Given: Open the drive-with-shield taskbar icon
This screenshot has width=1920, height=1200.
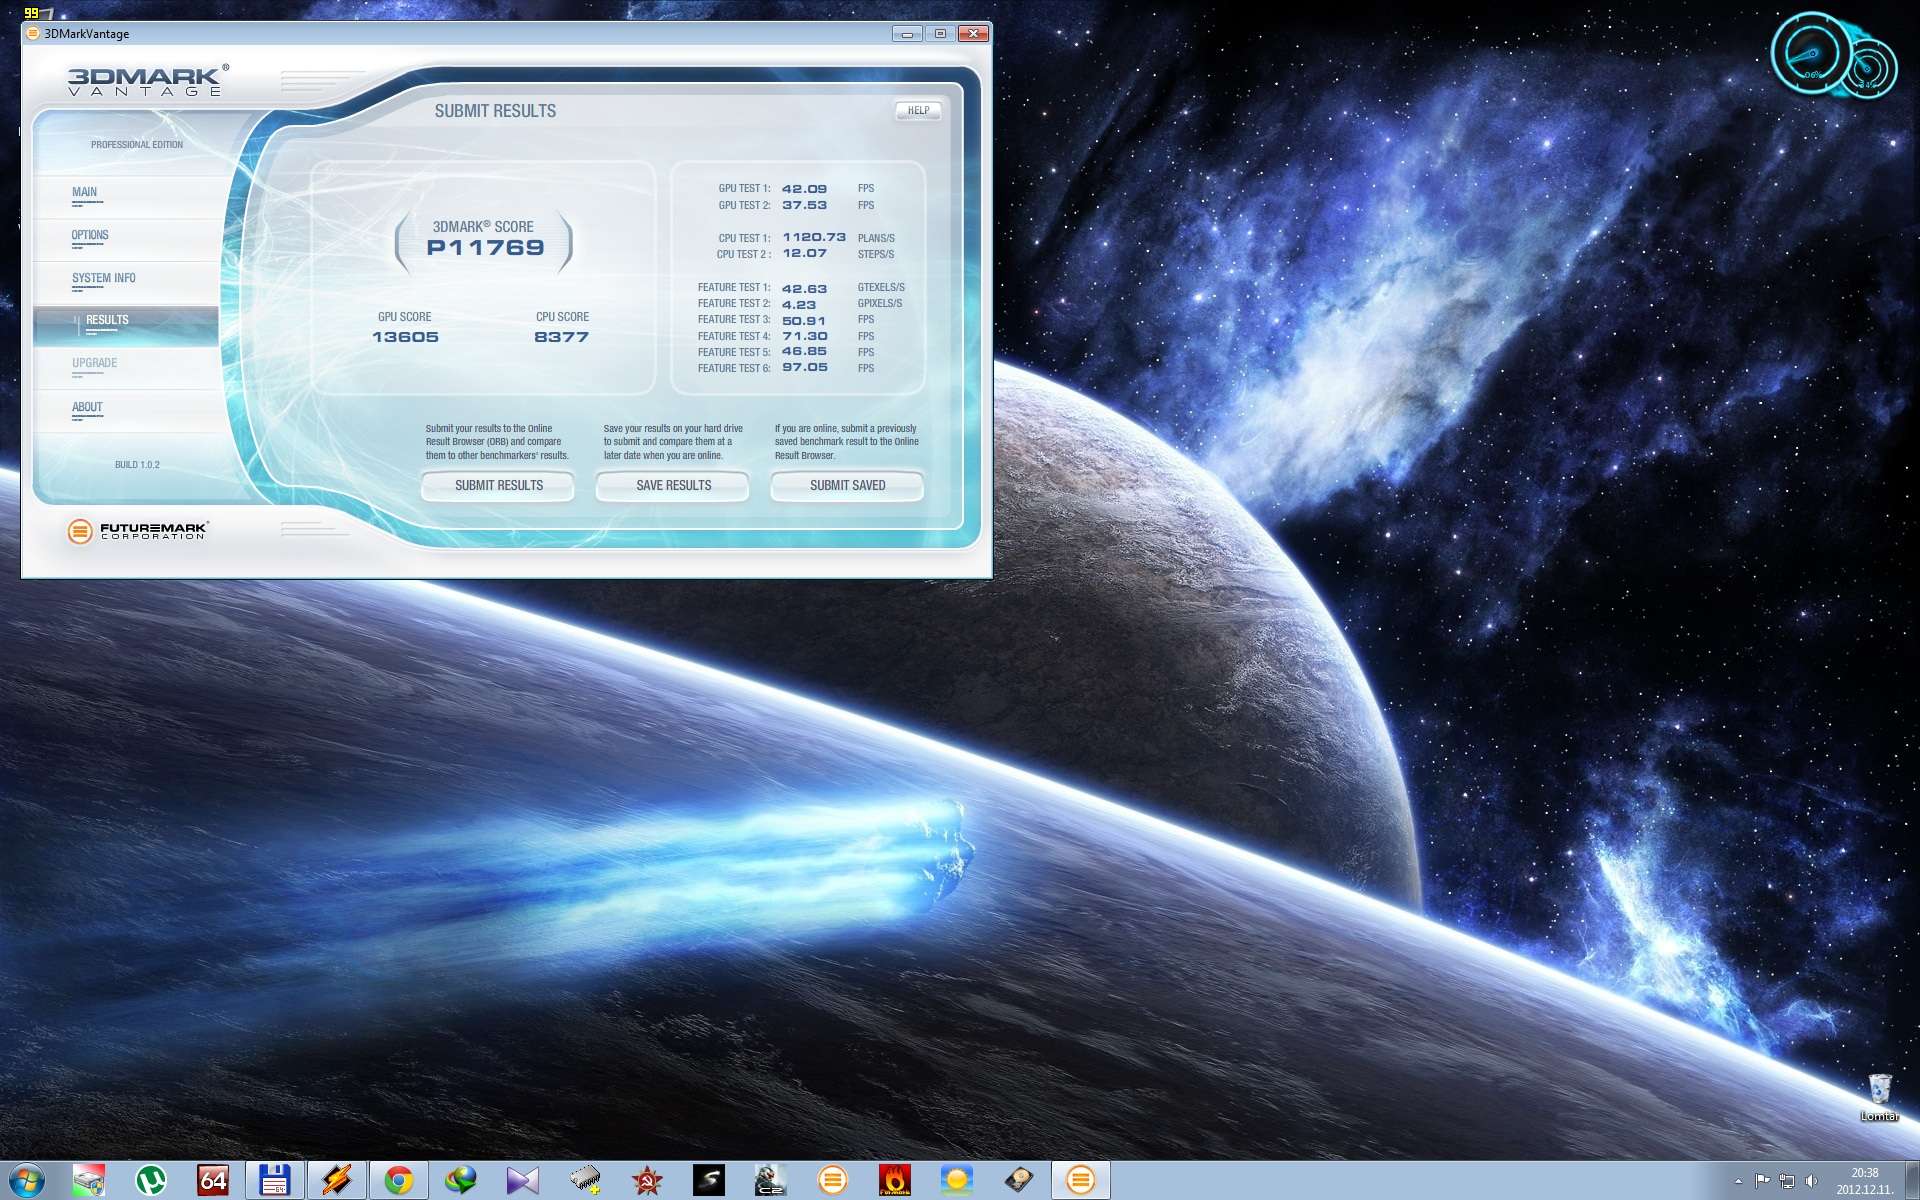Looking at the screenshot, I should click(x=89, y=1181).
